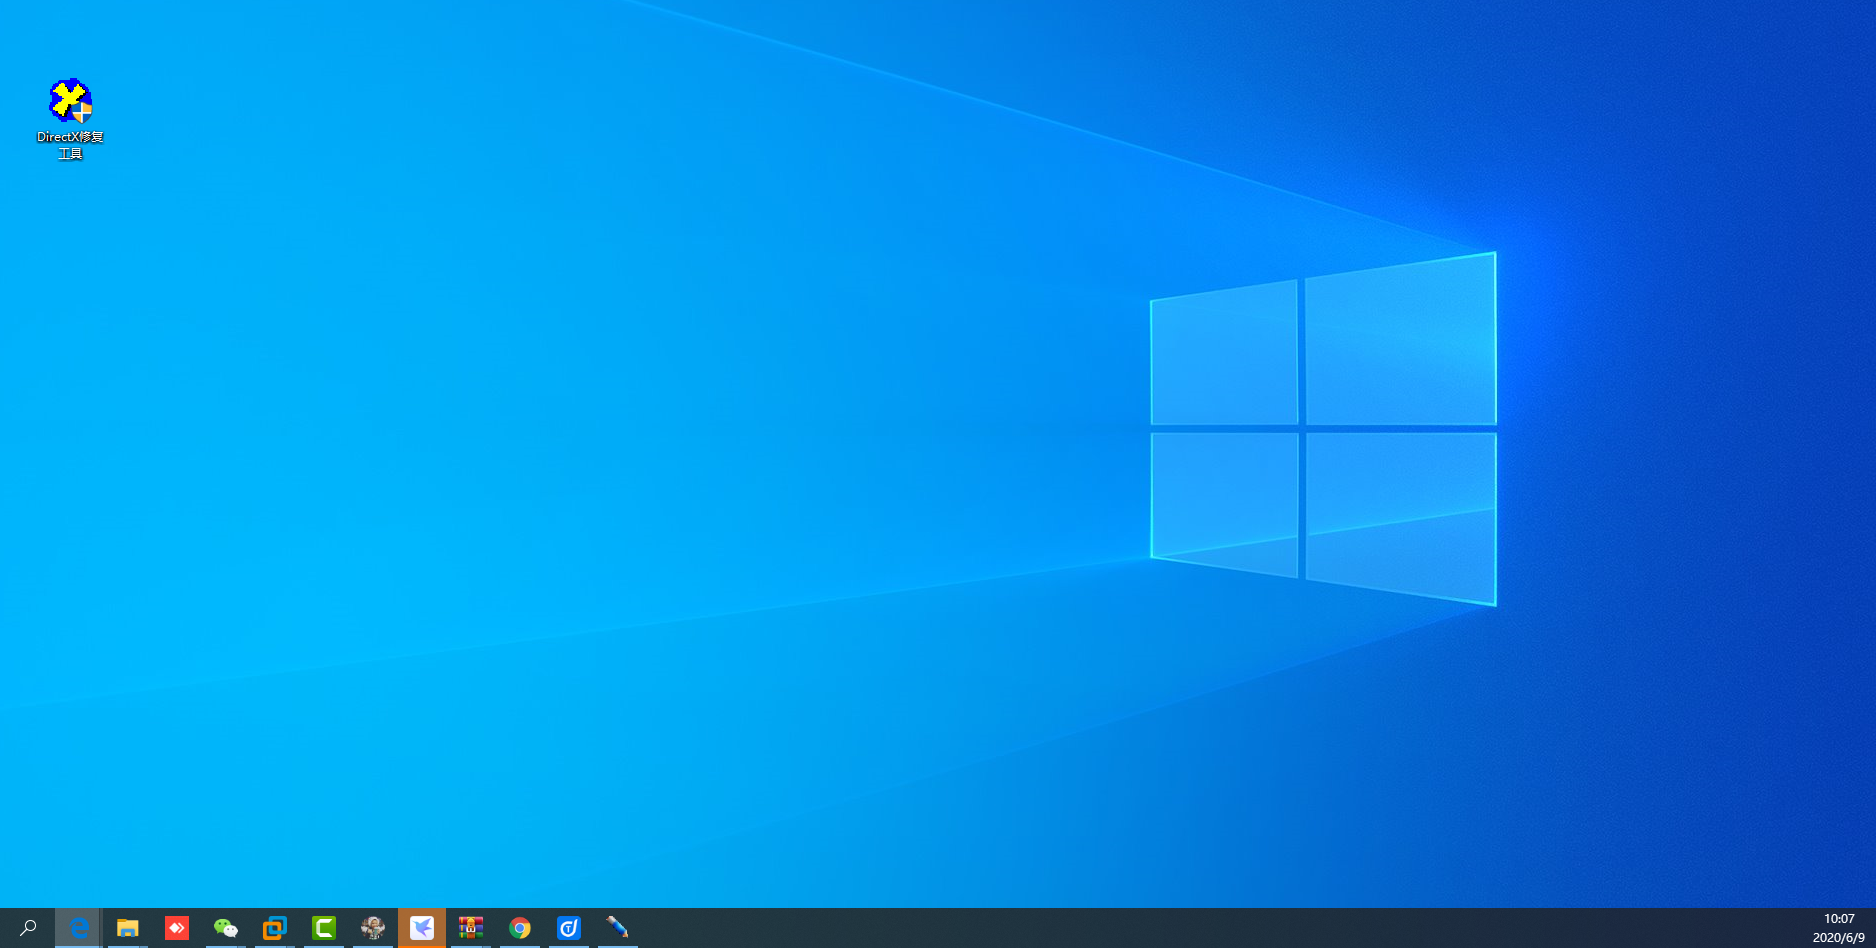This screenshot has height=948, width=1876.
Task: Click the 2020/6/9 date in taskbar
Action: click(1838, 938)
